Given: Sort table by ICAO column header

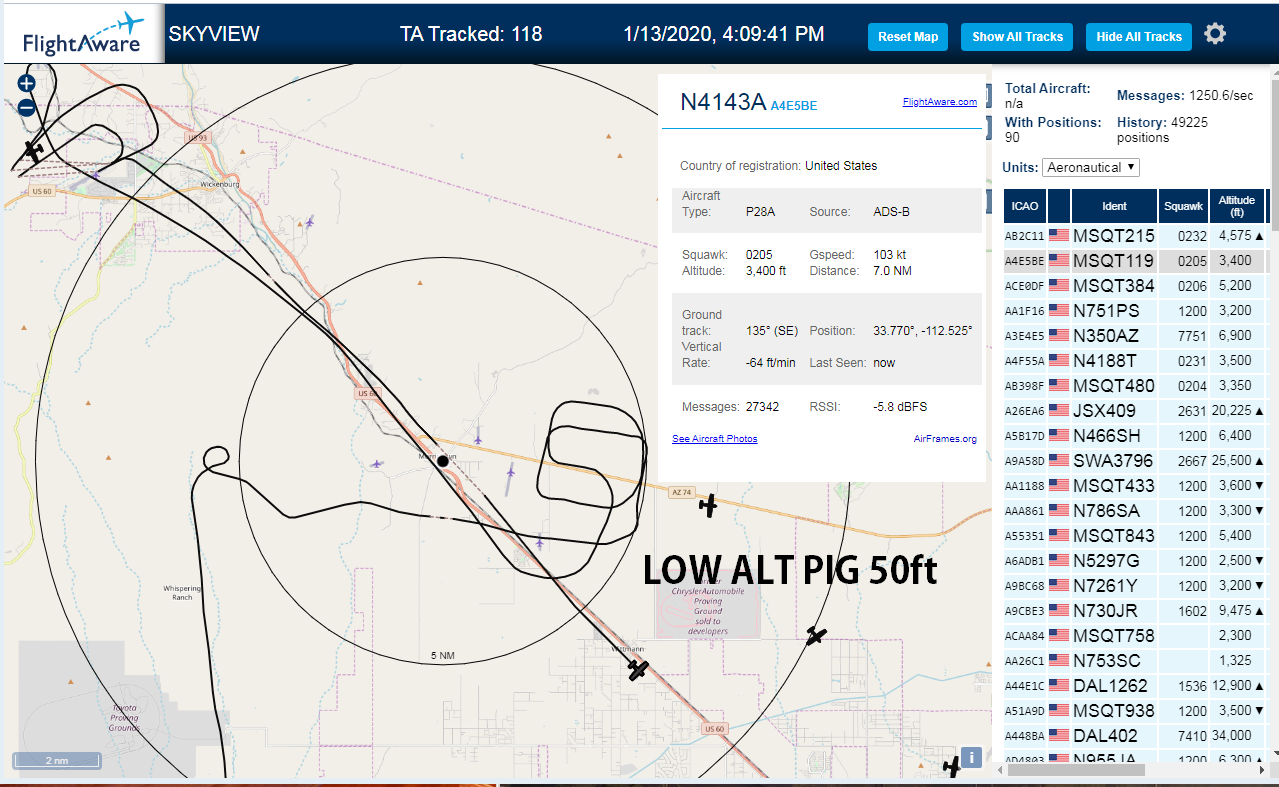Looking at the screenshot, I should (x=1024, y=206).
